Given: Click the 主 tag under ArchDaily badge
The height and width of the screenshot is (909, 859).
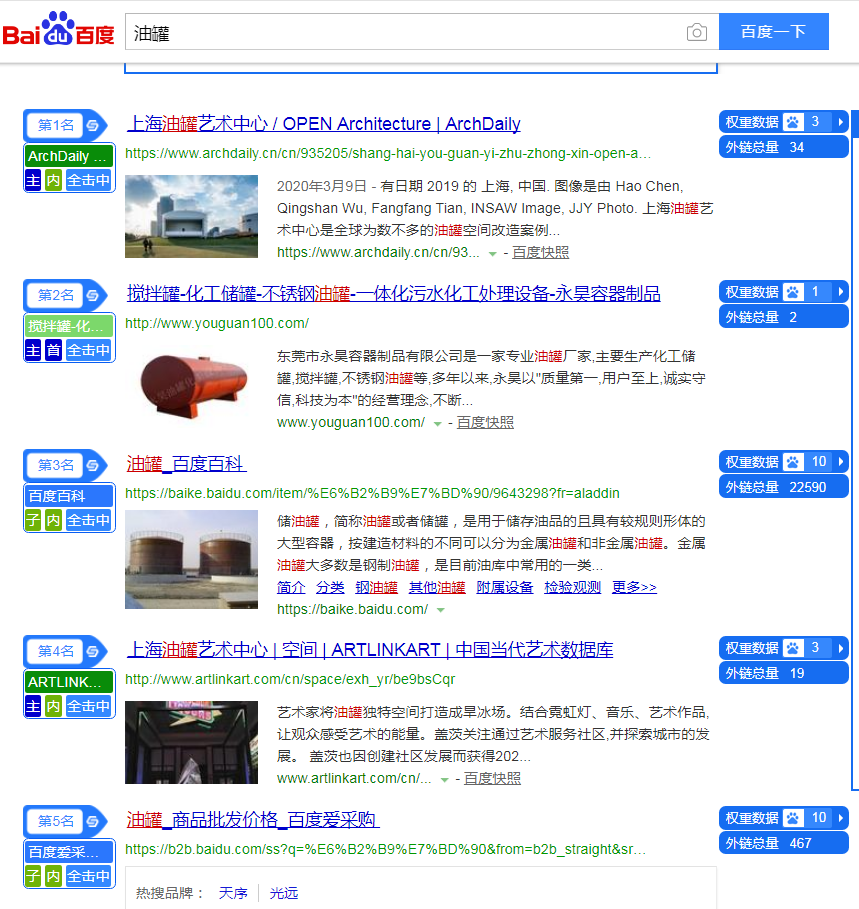Looking at the screenshot, I should click(x=33, y=180).
